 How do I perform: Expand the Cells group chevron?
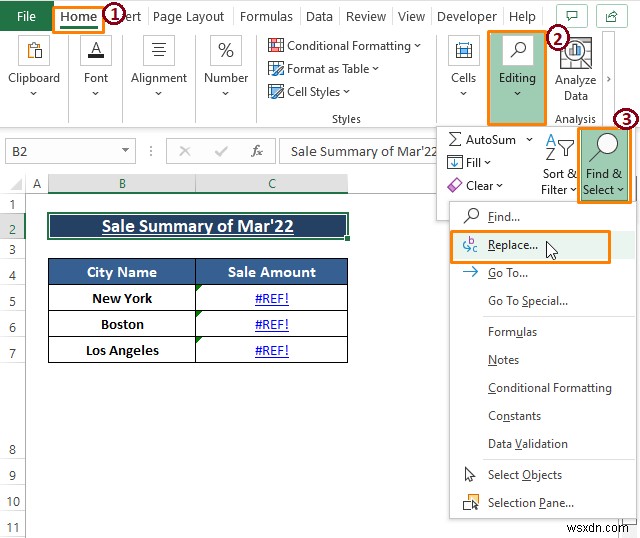tap(463, 93)
